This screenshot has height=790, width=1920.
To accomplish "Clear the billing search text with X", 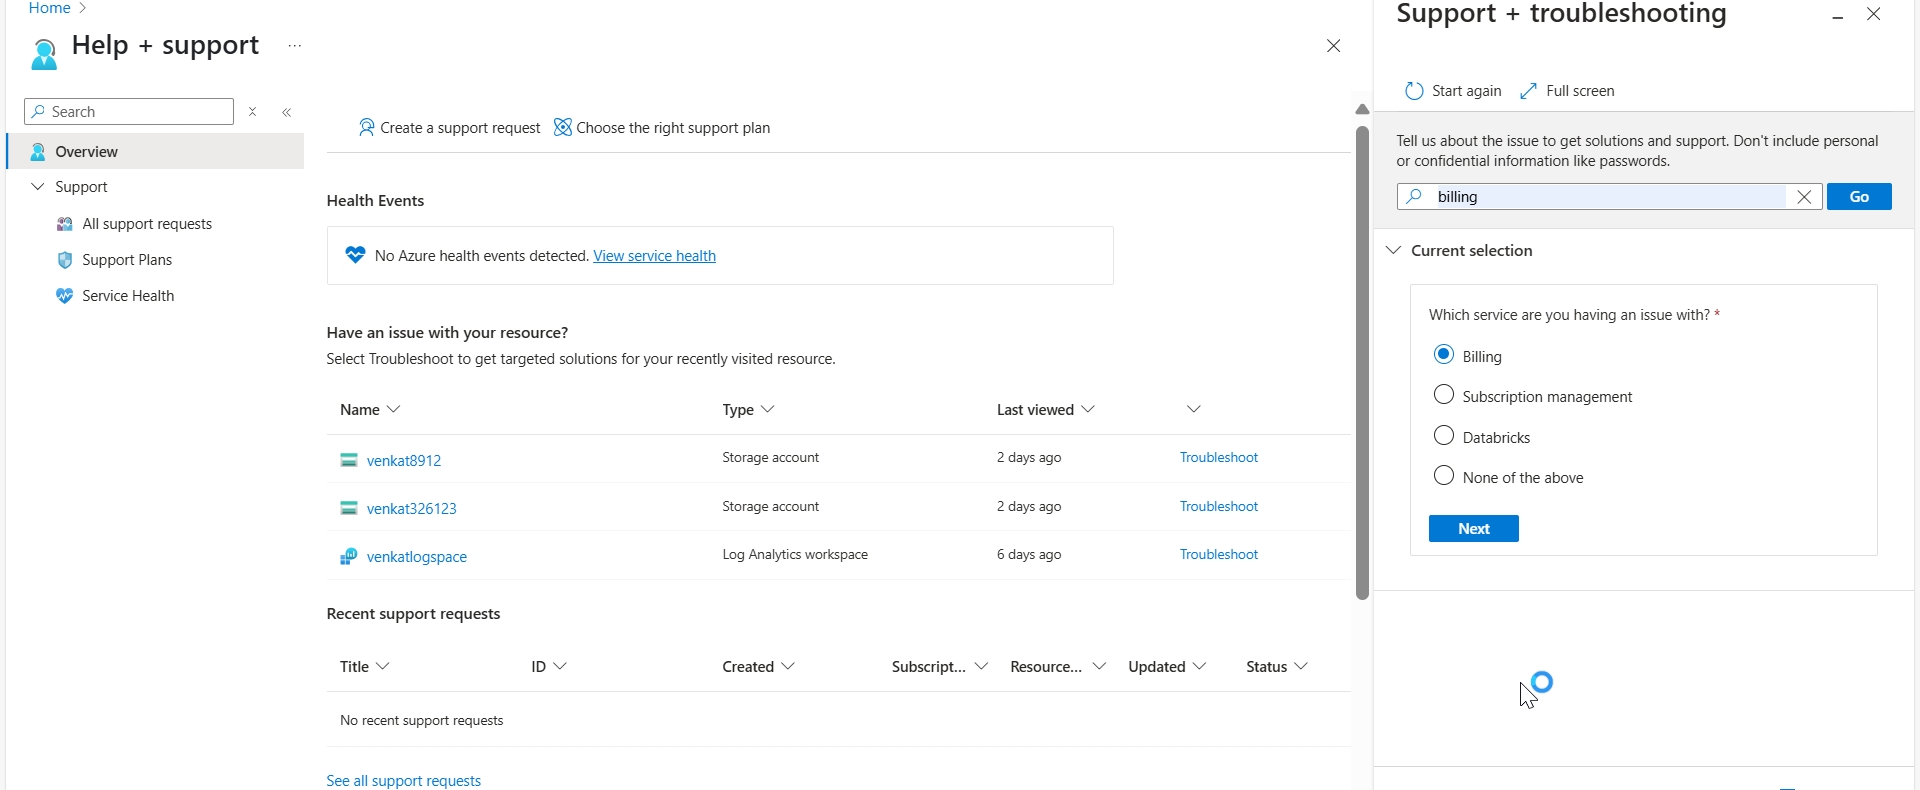I will click(1804, 197).
